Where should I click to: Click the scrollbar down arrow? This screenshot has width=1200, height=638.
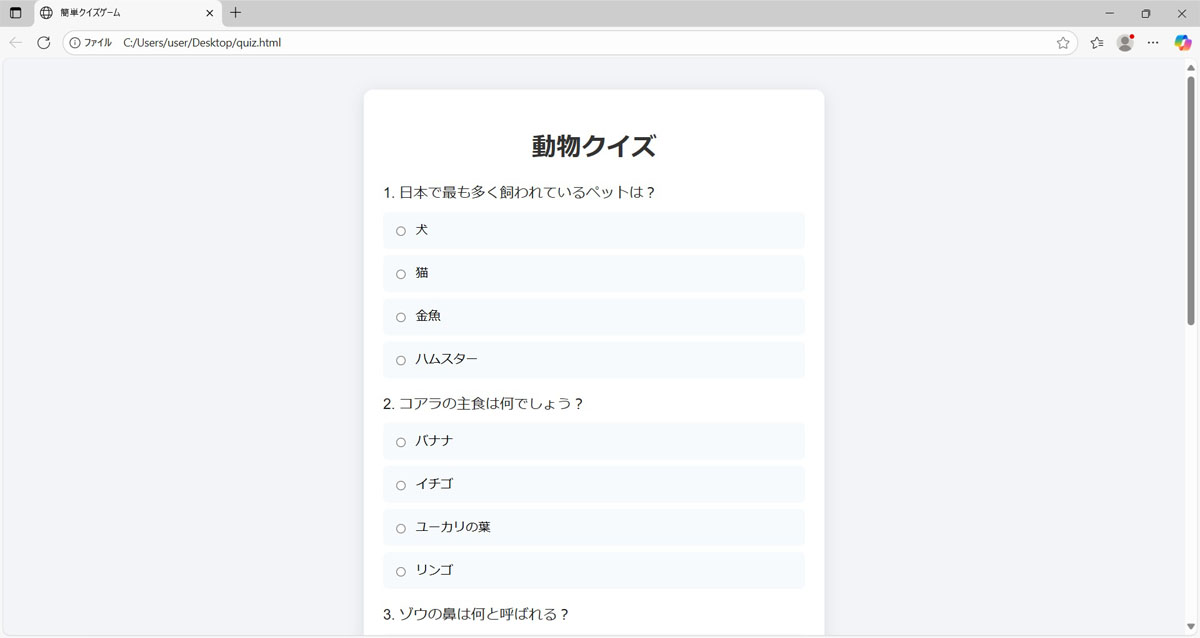pos(1190,627)
